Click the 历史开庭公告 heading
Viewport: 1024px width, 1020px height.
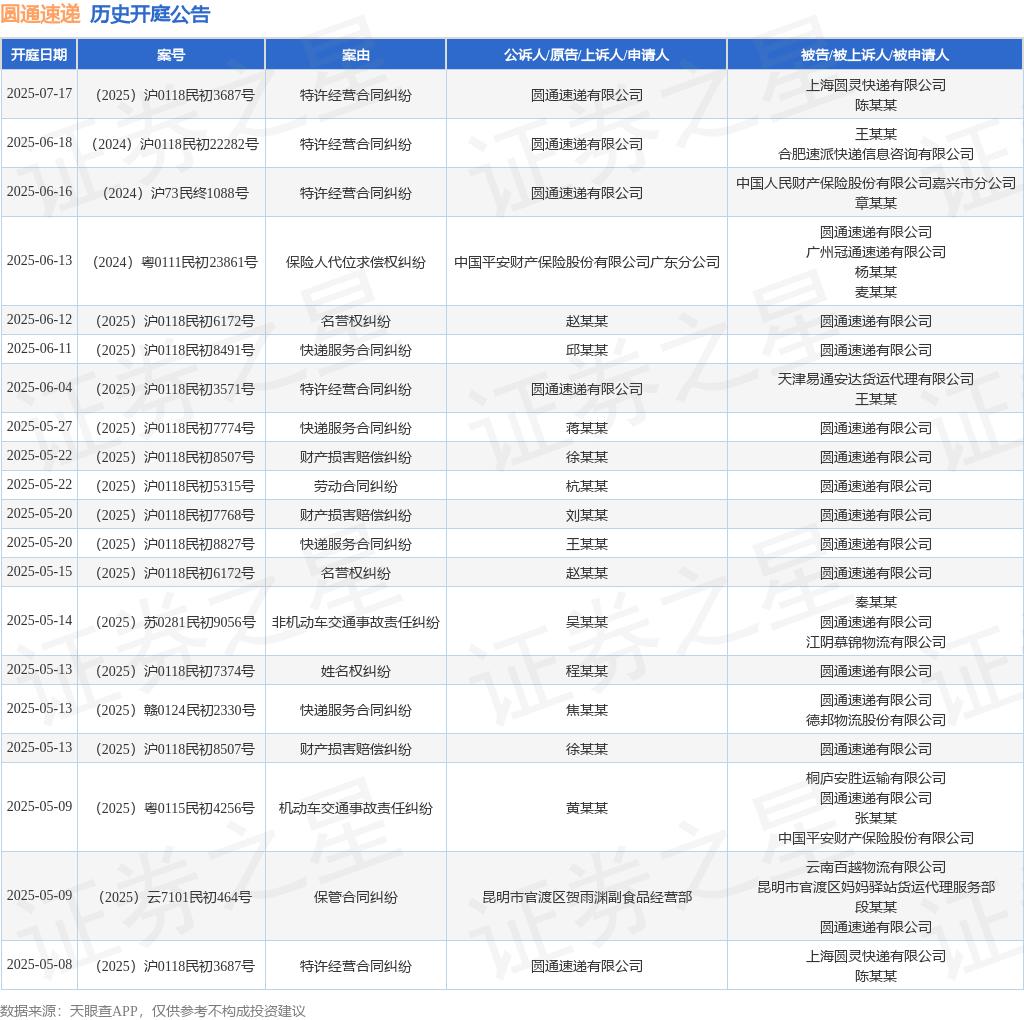click(150, 14)
